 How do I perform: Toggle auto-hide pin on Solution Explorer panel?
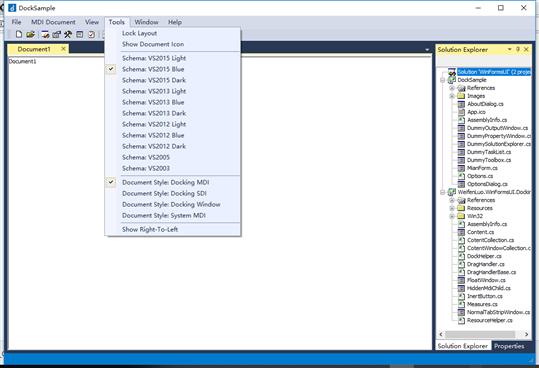(x=518, y=49)
